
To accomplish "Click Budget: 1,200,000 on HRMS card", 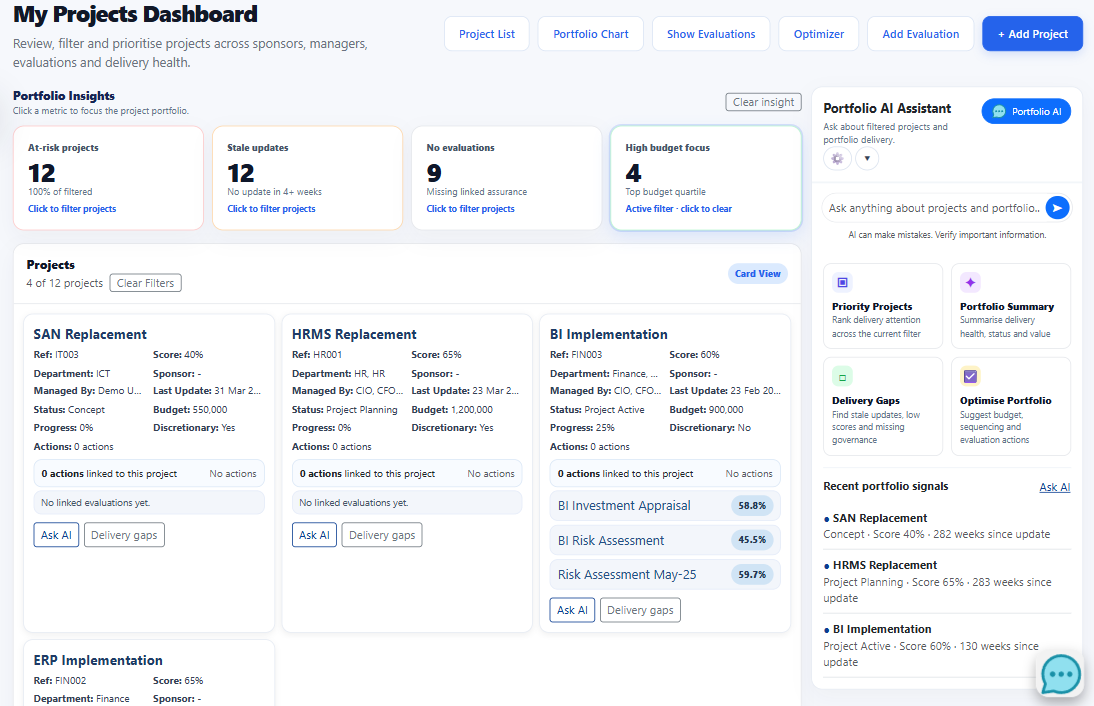I will pos(452,410).
